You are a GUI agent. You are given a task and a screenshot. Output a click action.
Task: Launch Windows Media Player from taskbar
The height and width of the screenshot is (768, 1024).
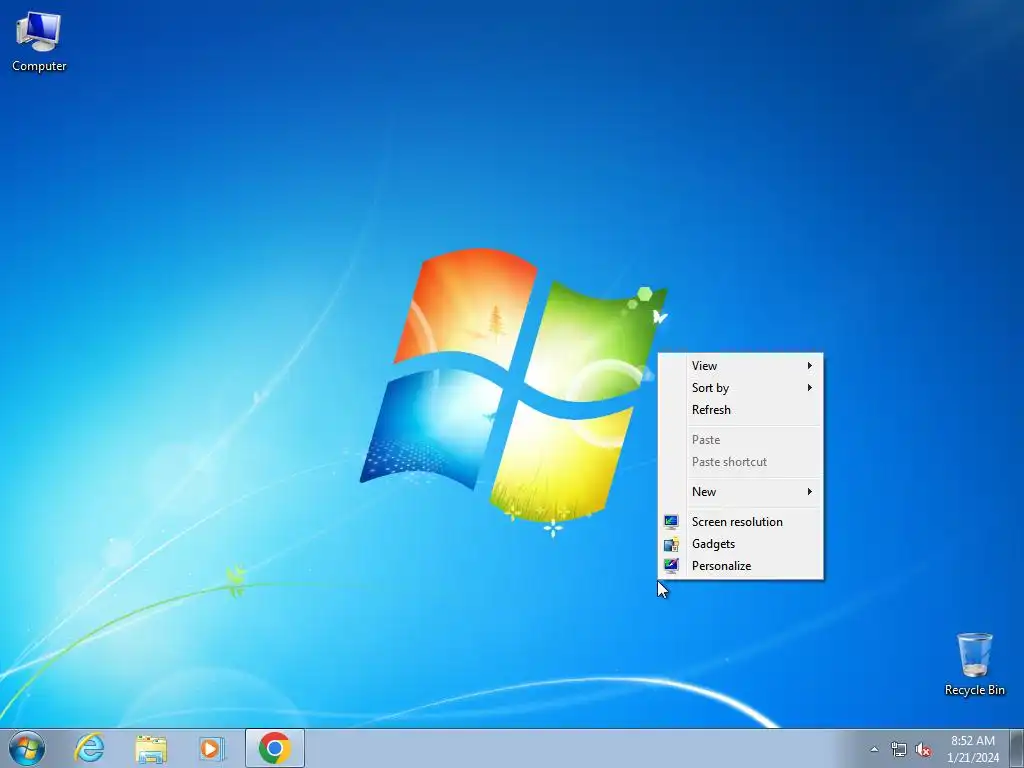pyautogui.click(x=212, y=748)
